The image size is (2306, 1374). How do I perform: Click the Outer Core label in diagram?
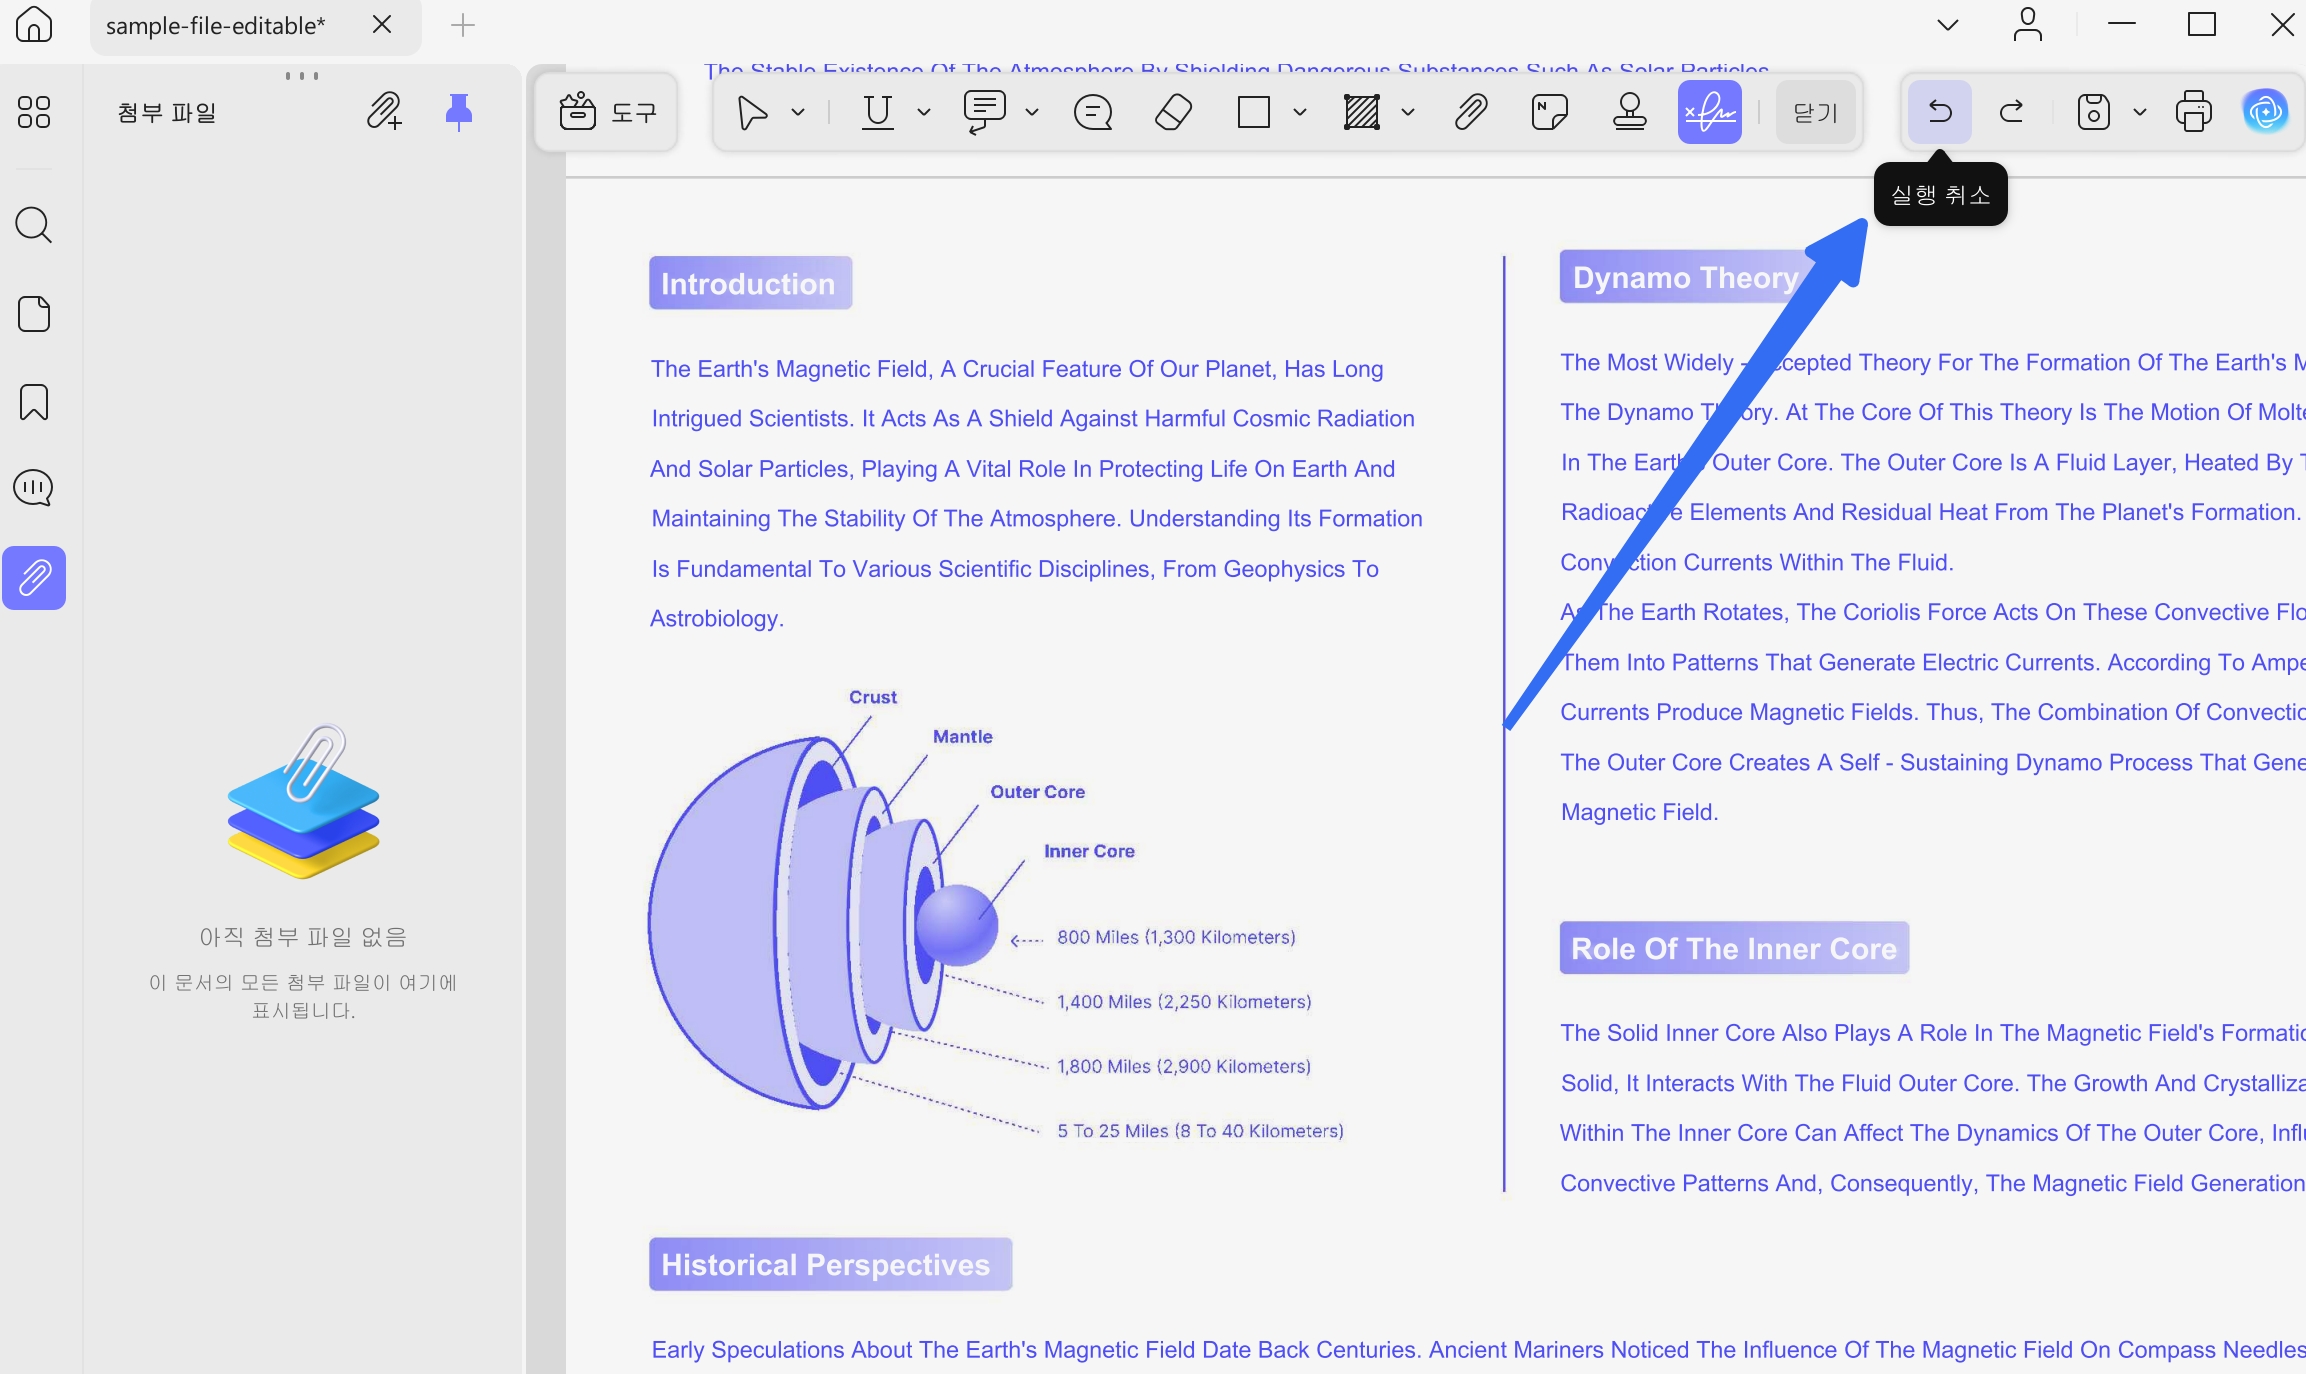1037,791
